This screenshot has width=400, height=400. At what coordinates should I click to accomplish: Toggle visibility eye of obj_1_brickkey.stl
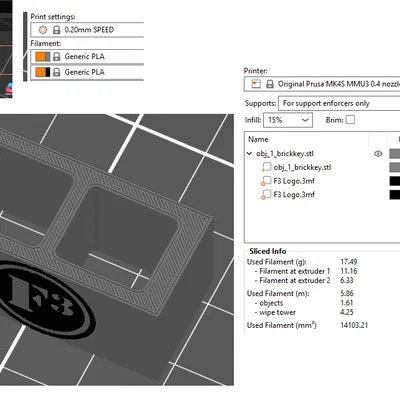(378, 154)
